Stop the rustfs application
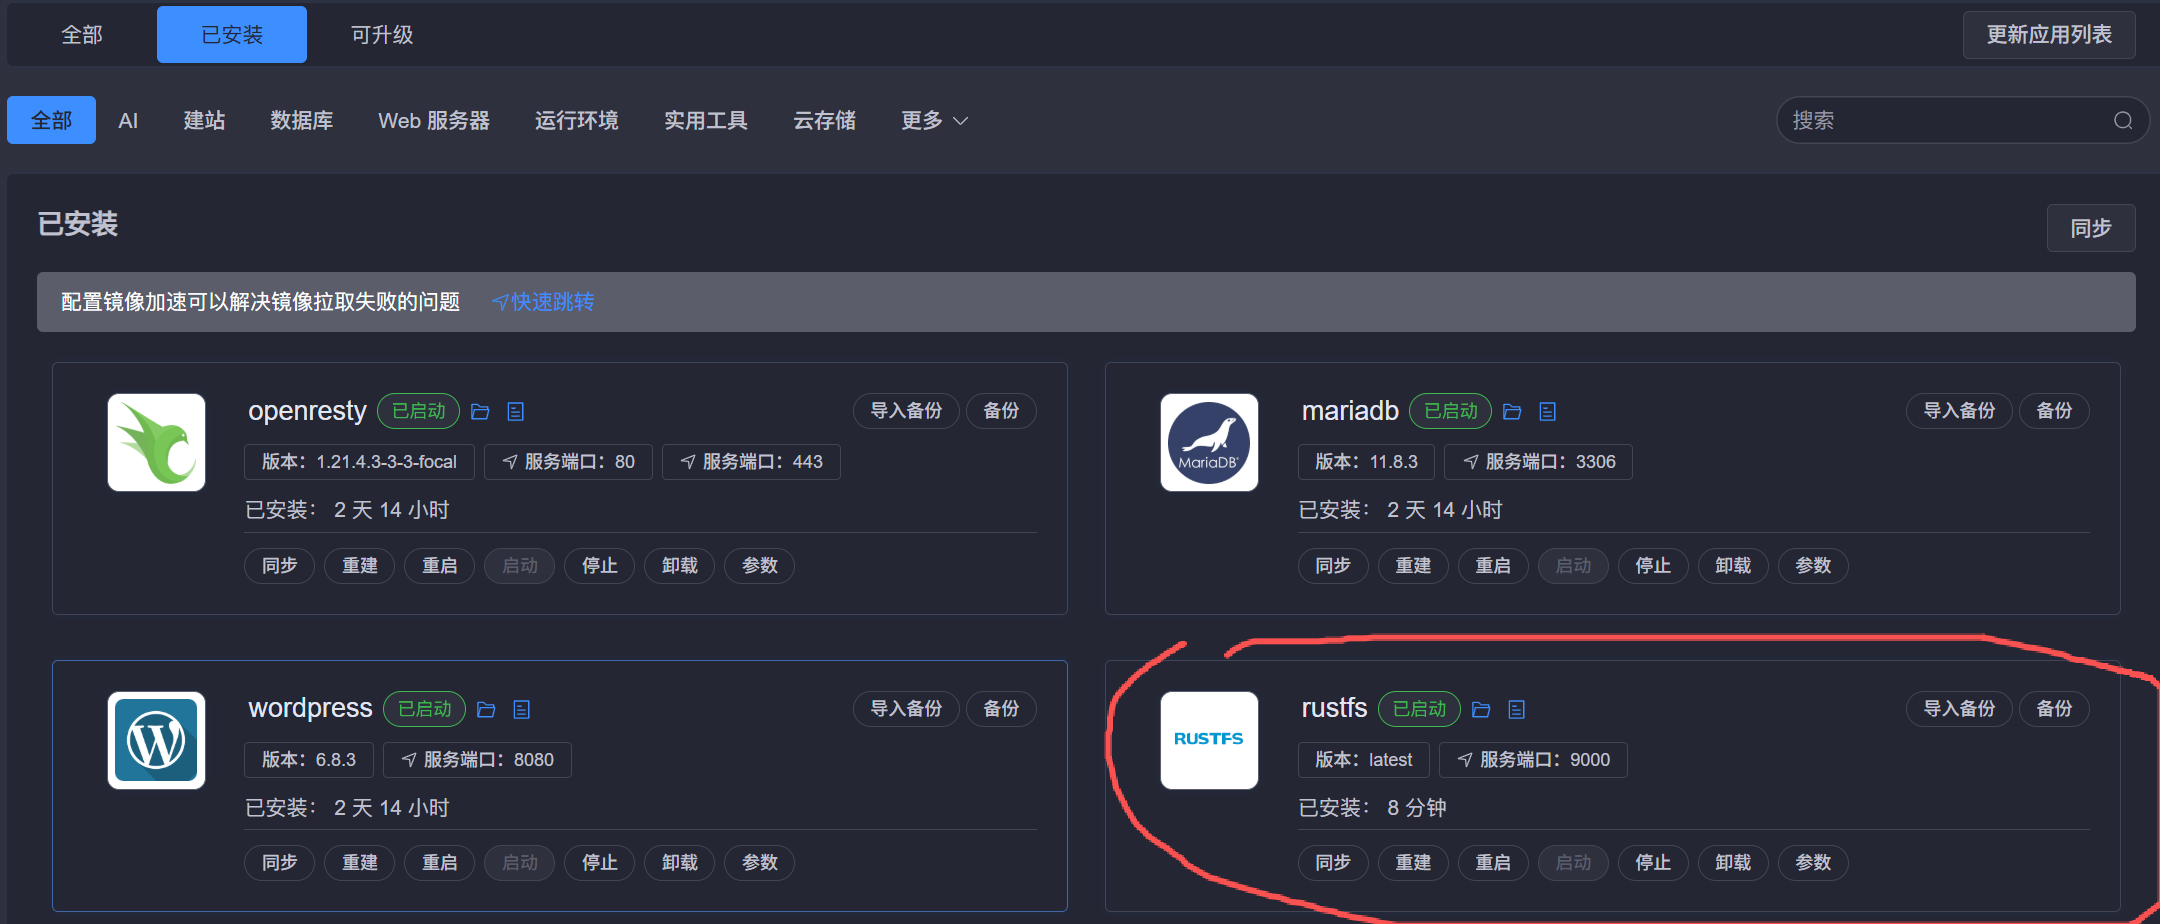Image resolution: width=2160 pixels, height=924 pixels. click(x=1653, y=863)
